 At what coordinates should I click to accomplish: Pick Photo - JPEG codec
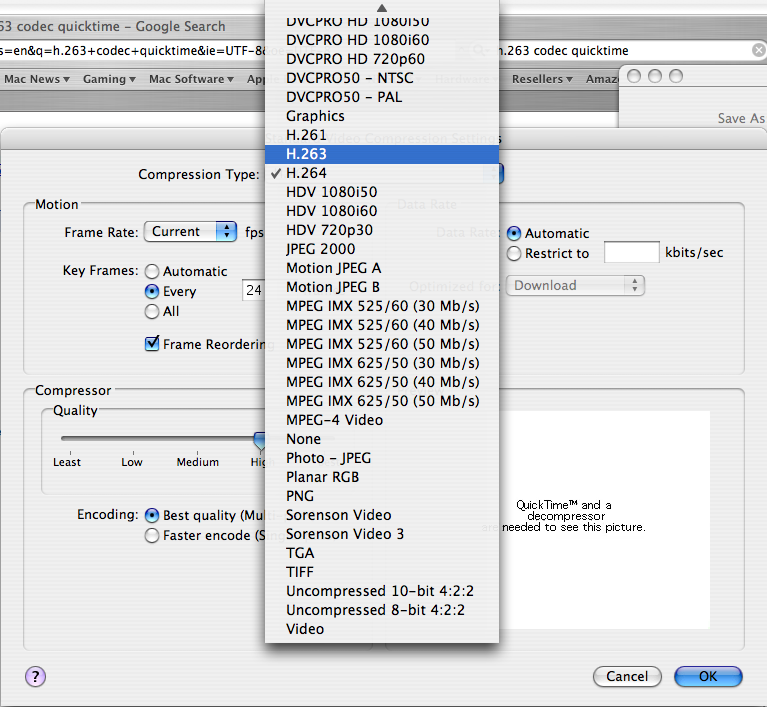tap(382, 458)
